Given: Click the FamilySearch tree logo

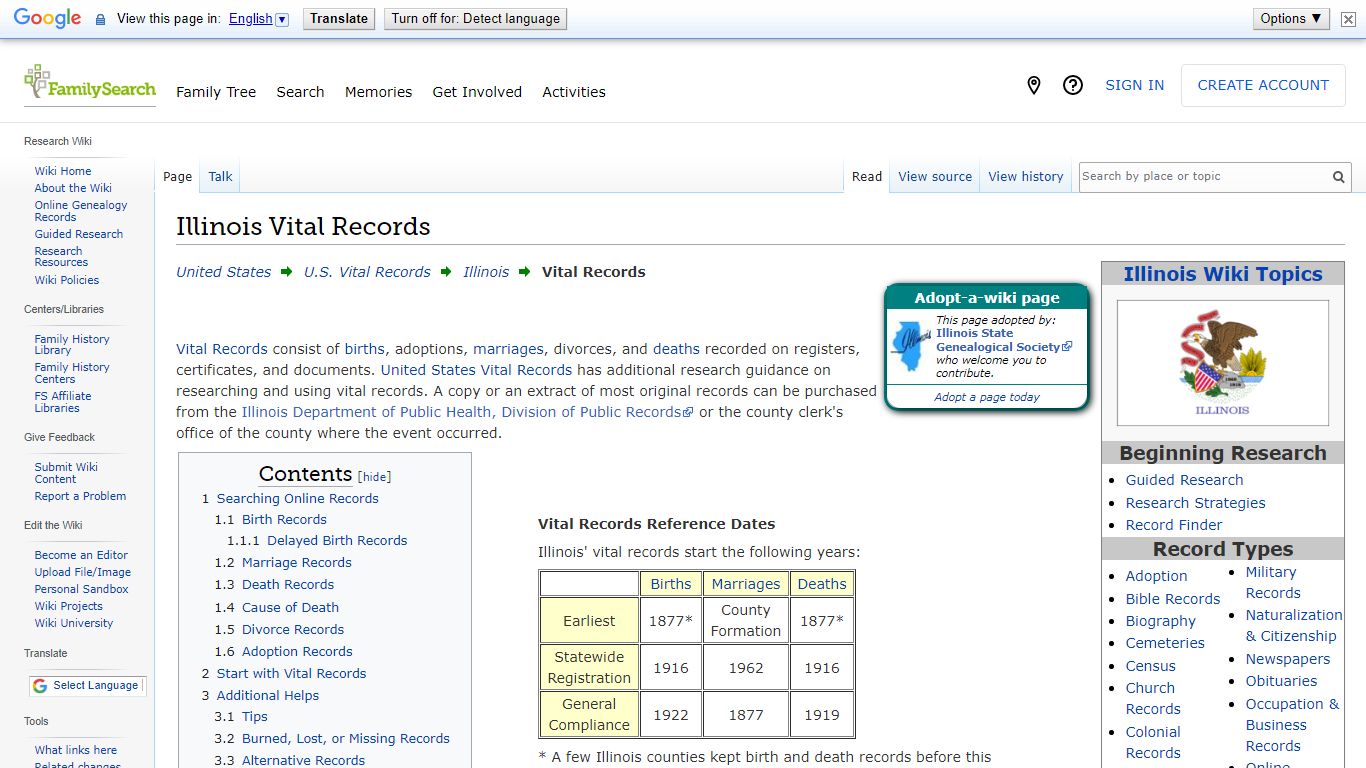Looking at the screenshot, I should tap(89, 84).
